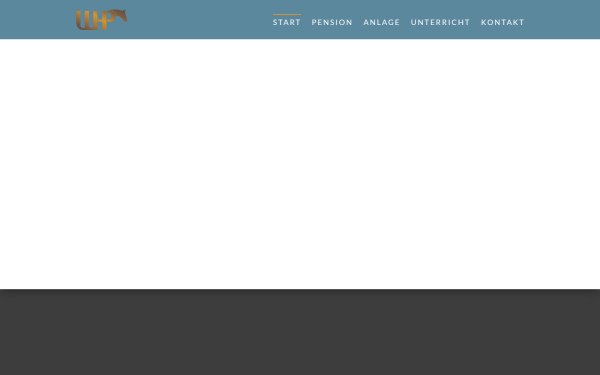This screenshot has width=600, height=375.
Task: Go to the PENSION page
Action: tap(332, 22)
